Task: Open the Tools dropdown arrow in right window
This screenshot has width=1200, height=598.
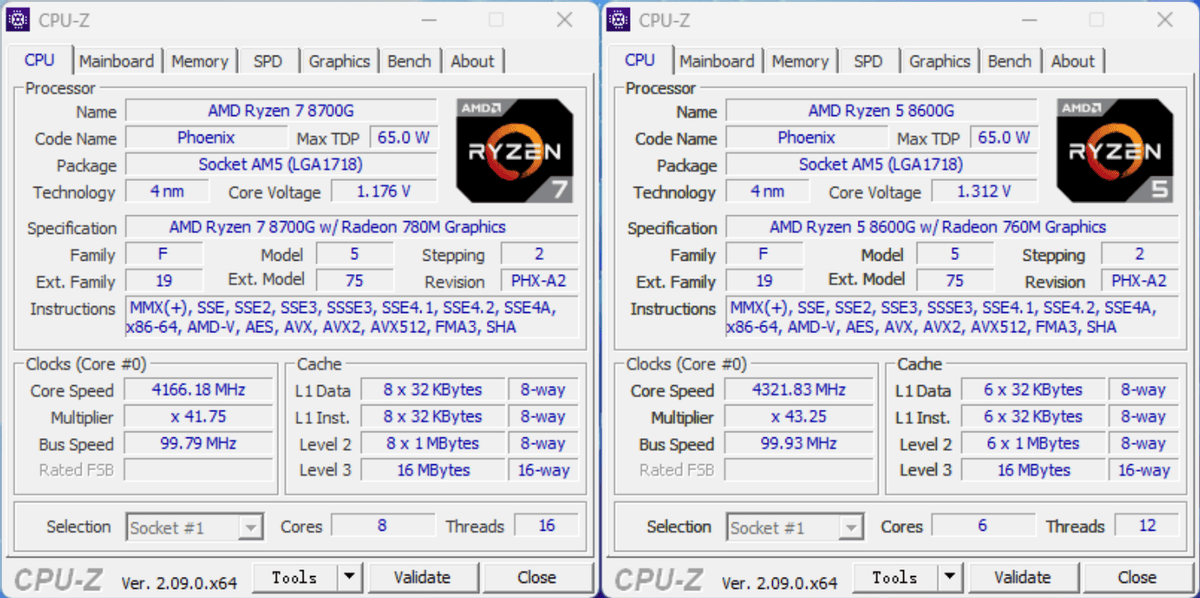Action: (949, 577)
